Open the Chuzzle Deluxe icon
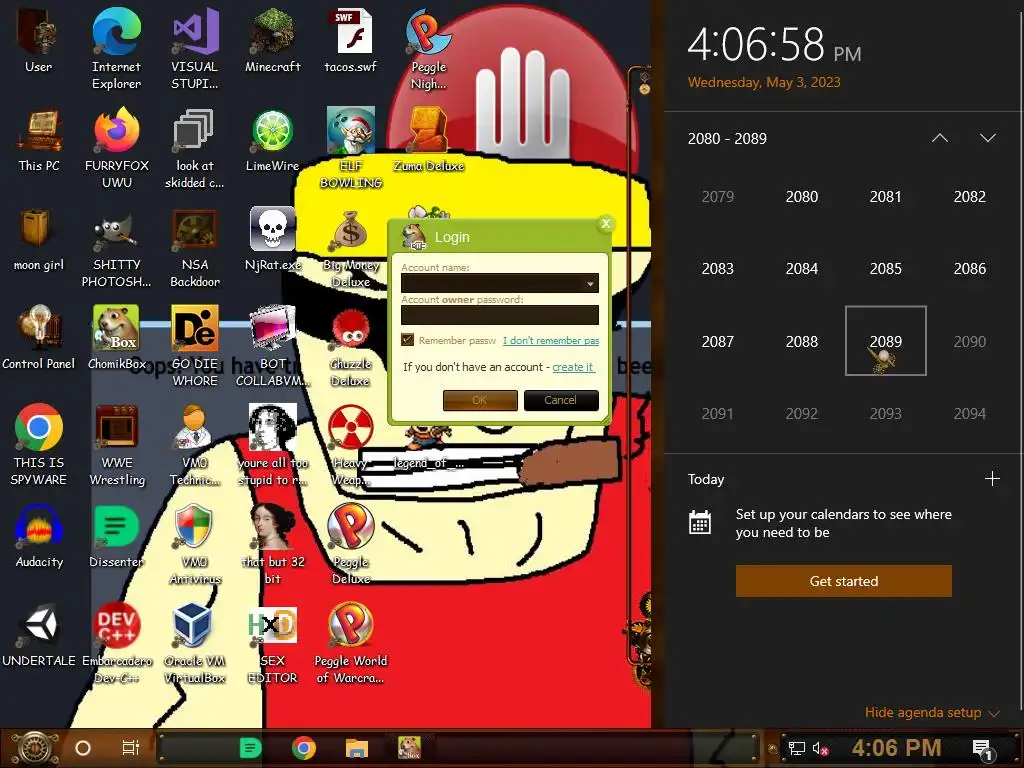1024x768 pixels. [351, 346]
